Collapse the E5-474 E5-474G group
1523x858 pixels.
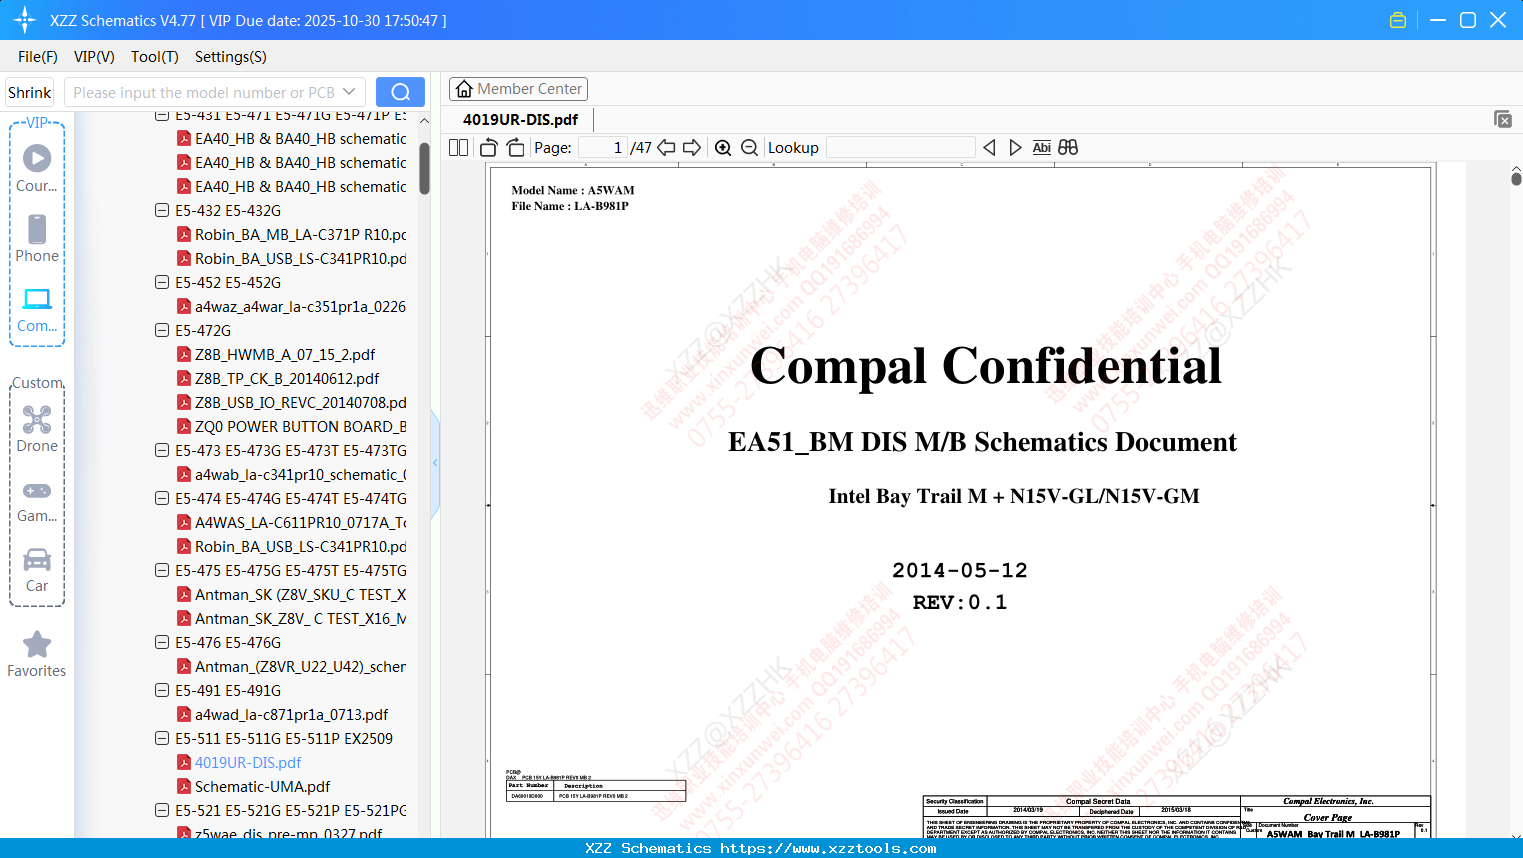click(162, 498)
